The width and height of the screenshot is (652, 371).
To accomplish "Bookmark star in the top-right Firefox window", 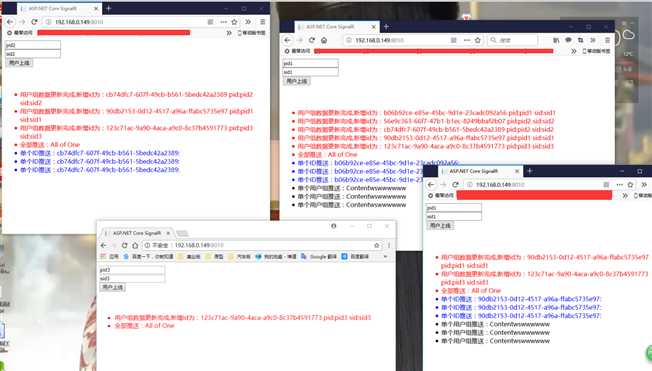I will pyautogui.click(x=478, y=40).
